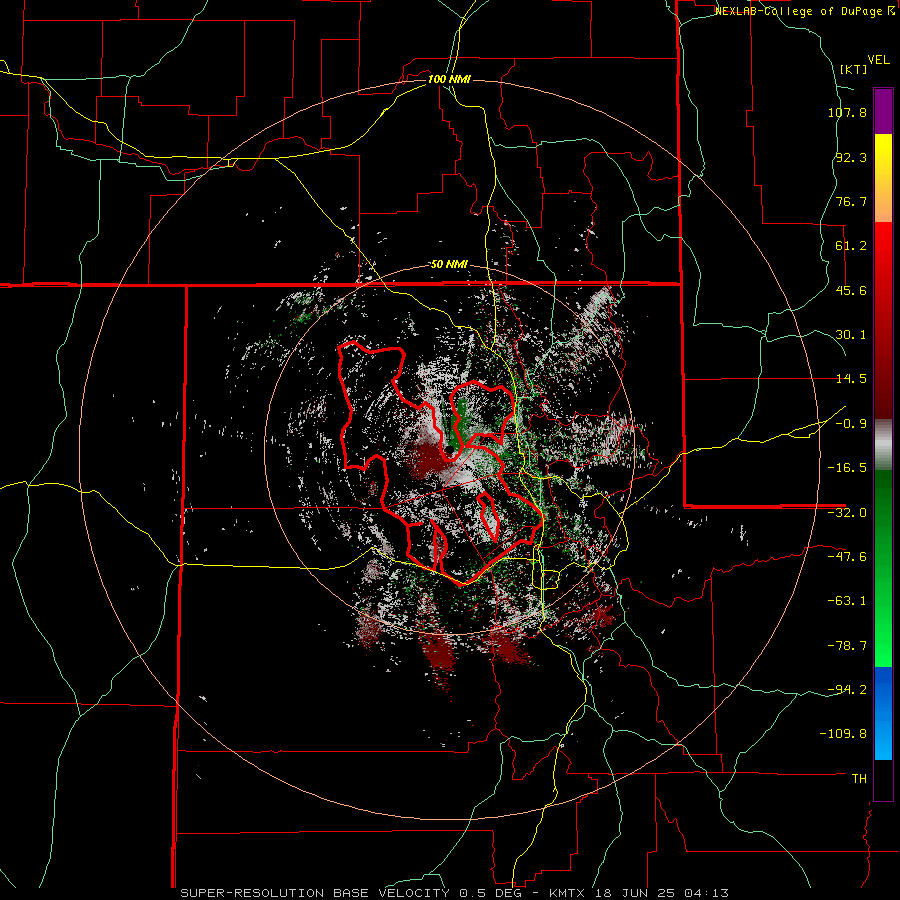
Task: Select the -32.0 scale value
Action: [x=847, y=513]
